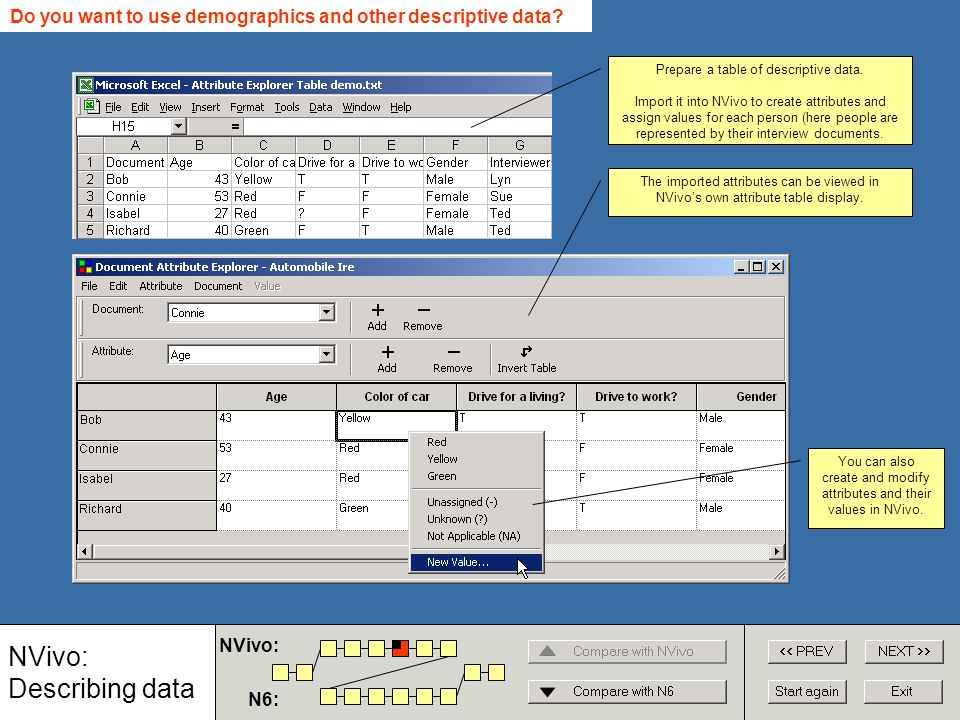Open the Edit menu in Document Attribute Explorer
This screenshot has height=720, width=960.
pyautogui.click(x=118, y=286)
